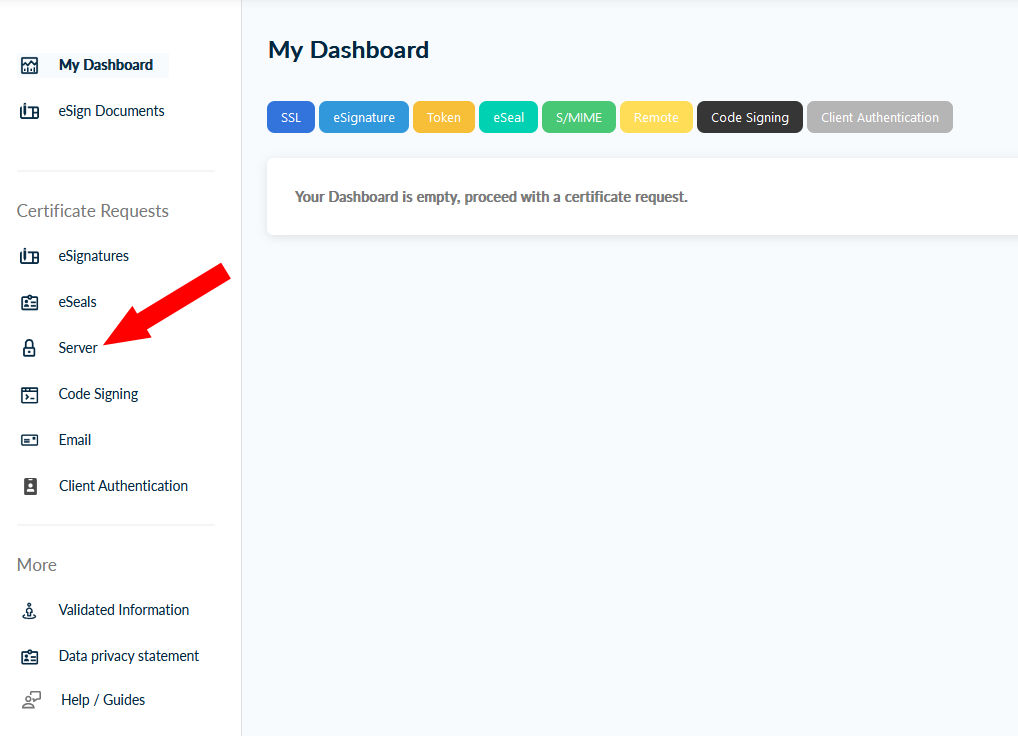Filter dashboard by SSL tag
Viewport: 1018px width, 736px height.
point(291,117)
